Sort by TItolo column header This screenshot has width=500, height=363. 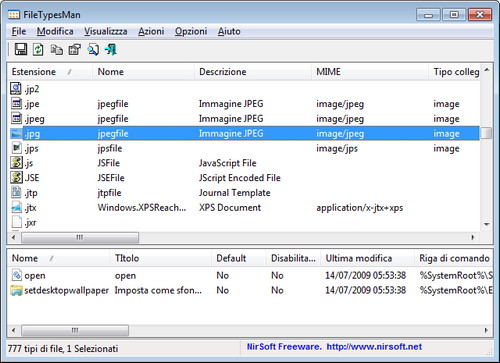point(161,258)
